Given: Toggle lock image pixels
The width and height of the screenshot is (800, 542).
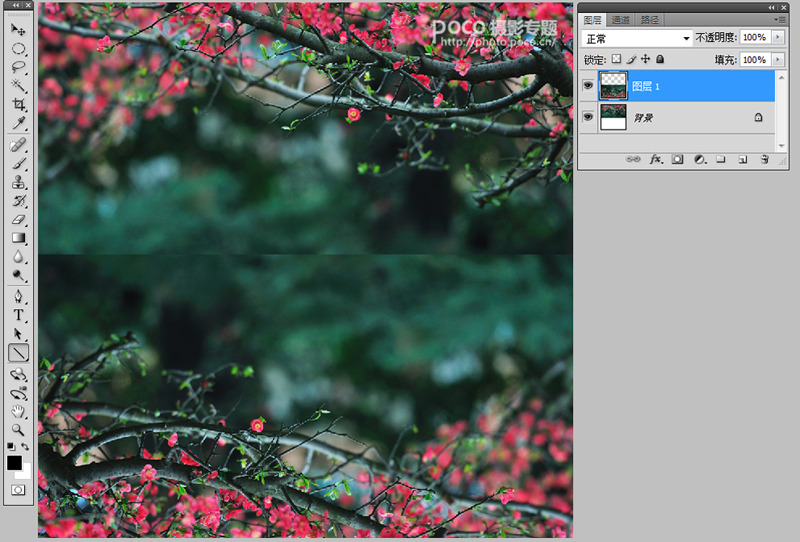Looking at the screenshot, I should tap(631, 59).
